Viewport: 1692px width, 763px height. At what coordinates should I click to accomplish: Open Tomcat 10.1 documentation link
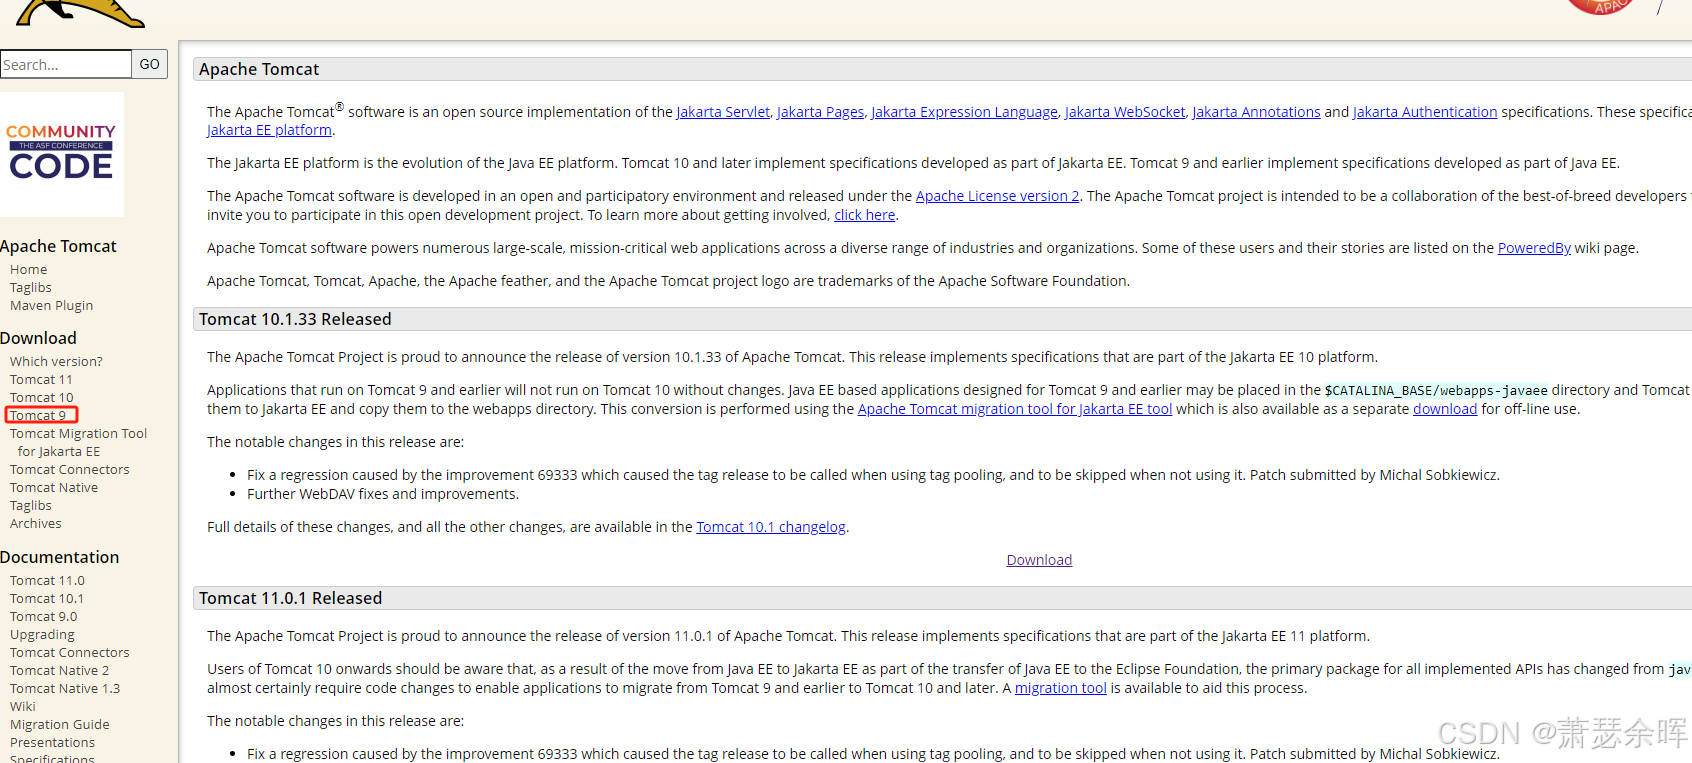point(47,599)
